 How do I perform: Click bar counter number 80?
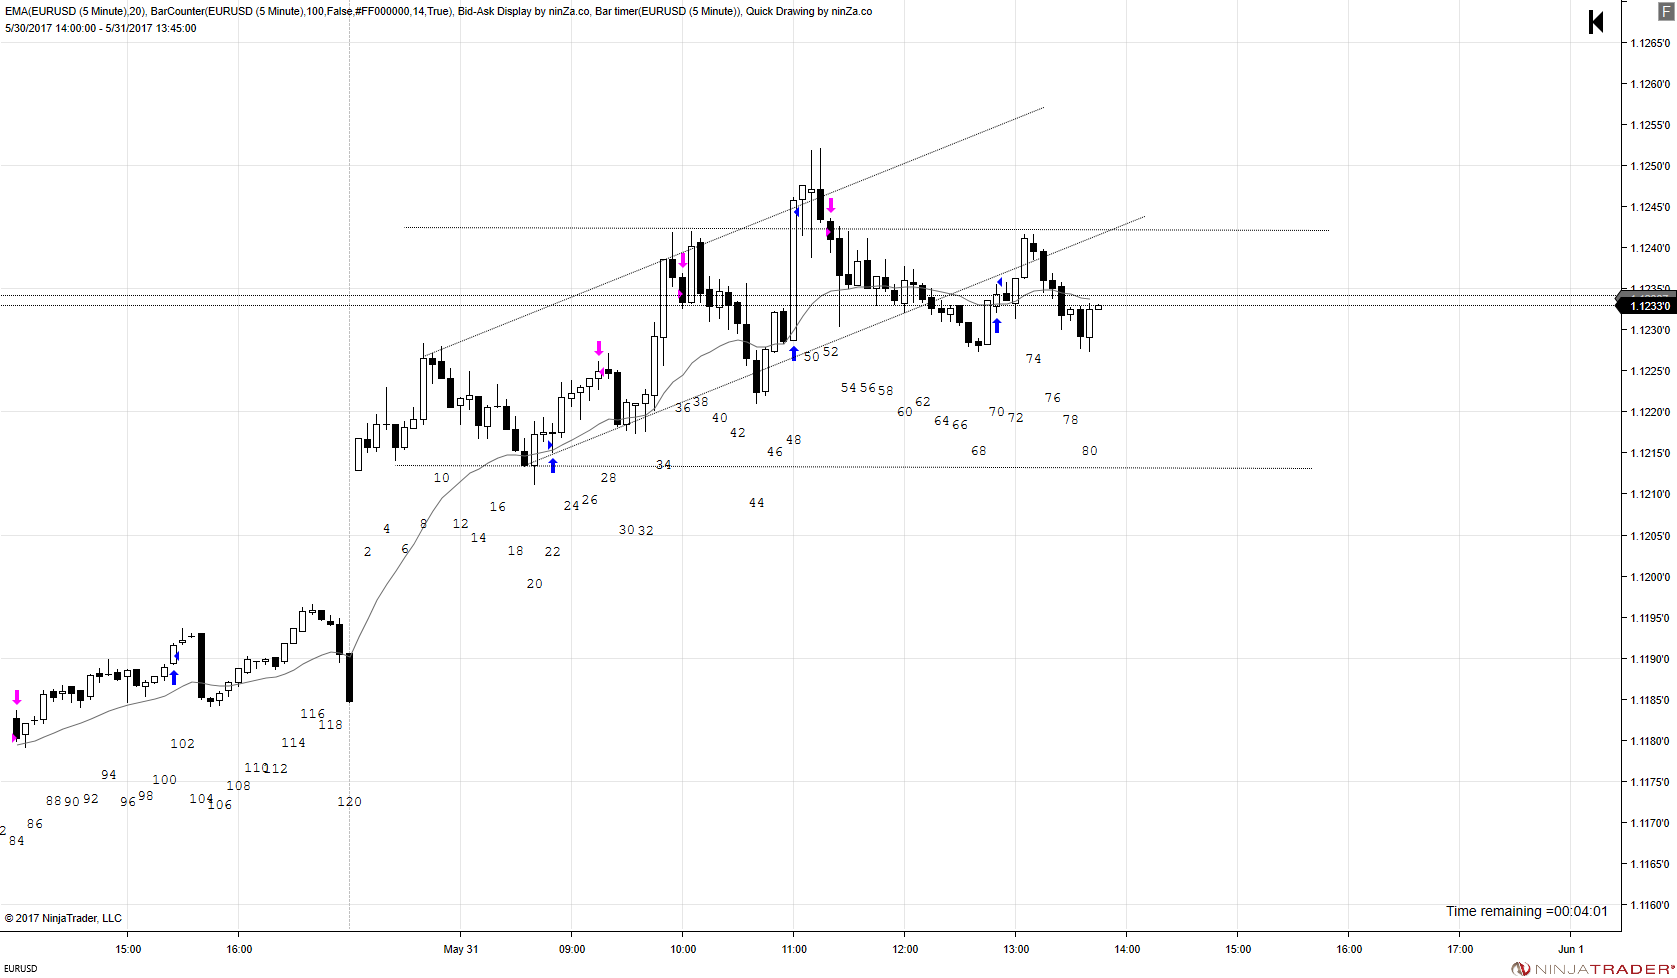click(1090, 451)
